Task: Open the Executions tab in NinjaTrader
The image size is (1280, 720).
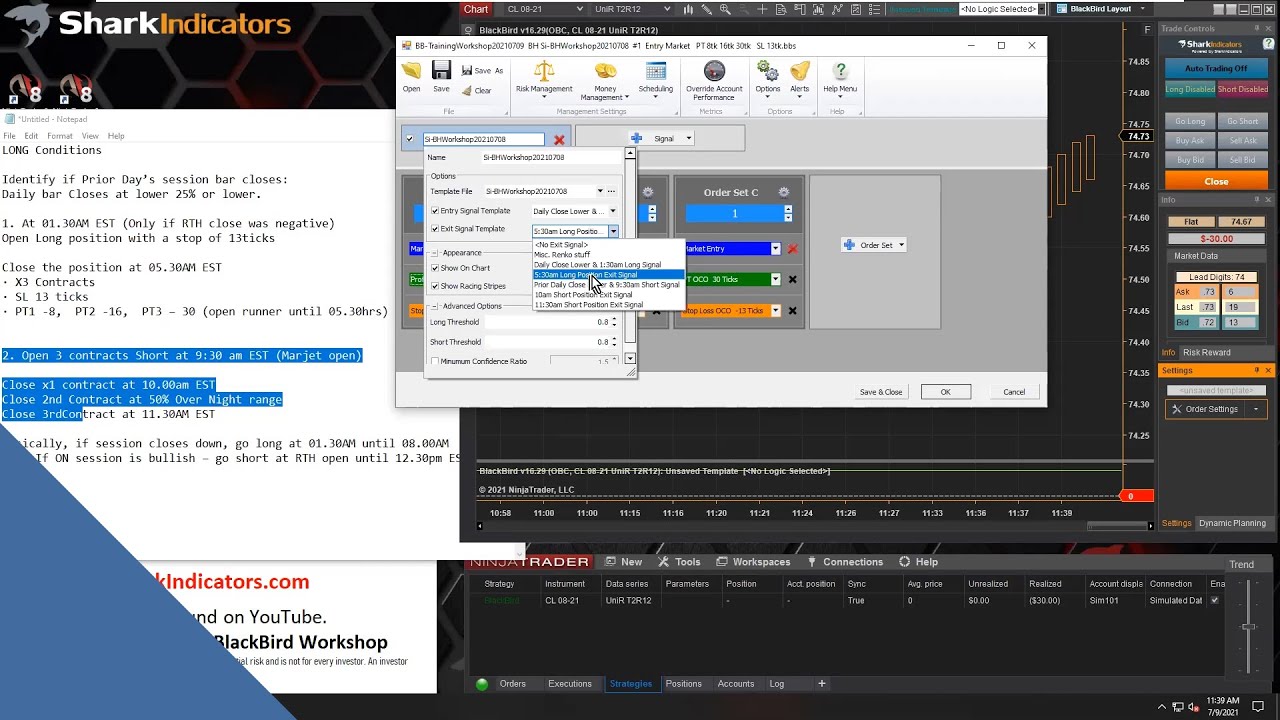Action: 570,684
